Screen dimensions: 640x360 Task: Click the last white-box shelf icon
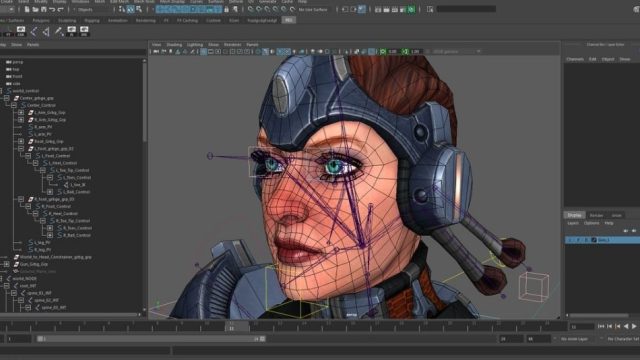[84, 31]
